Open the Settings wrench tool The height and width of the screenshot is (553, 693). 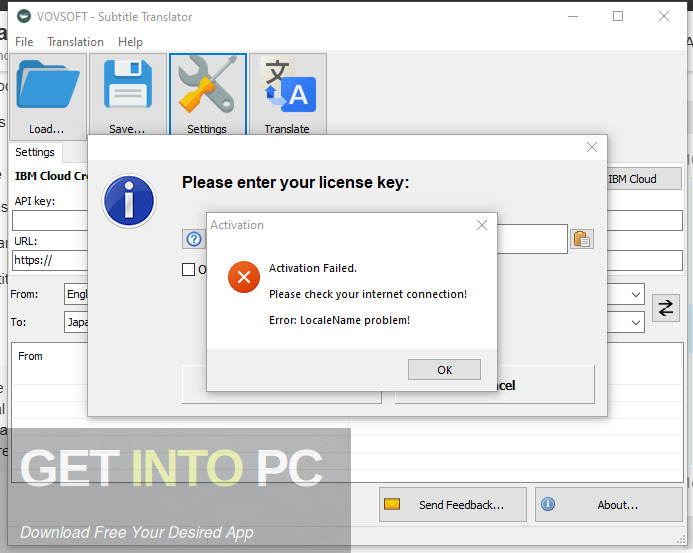(208, 96)
